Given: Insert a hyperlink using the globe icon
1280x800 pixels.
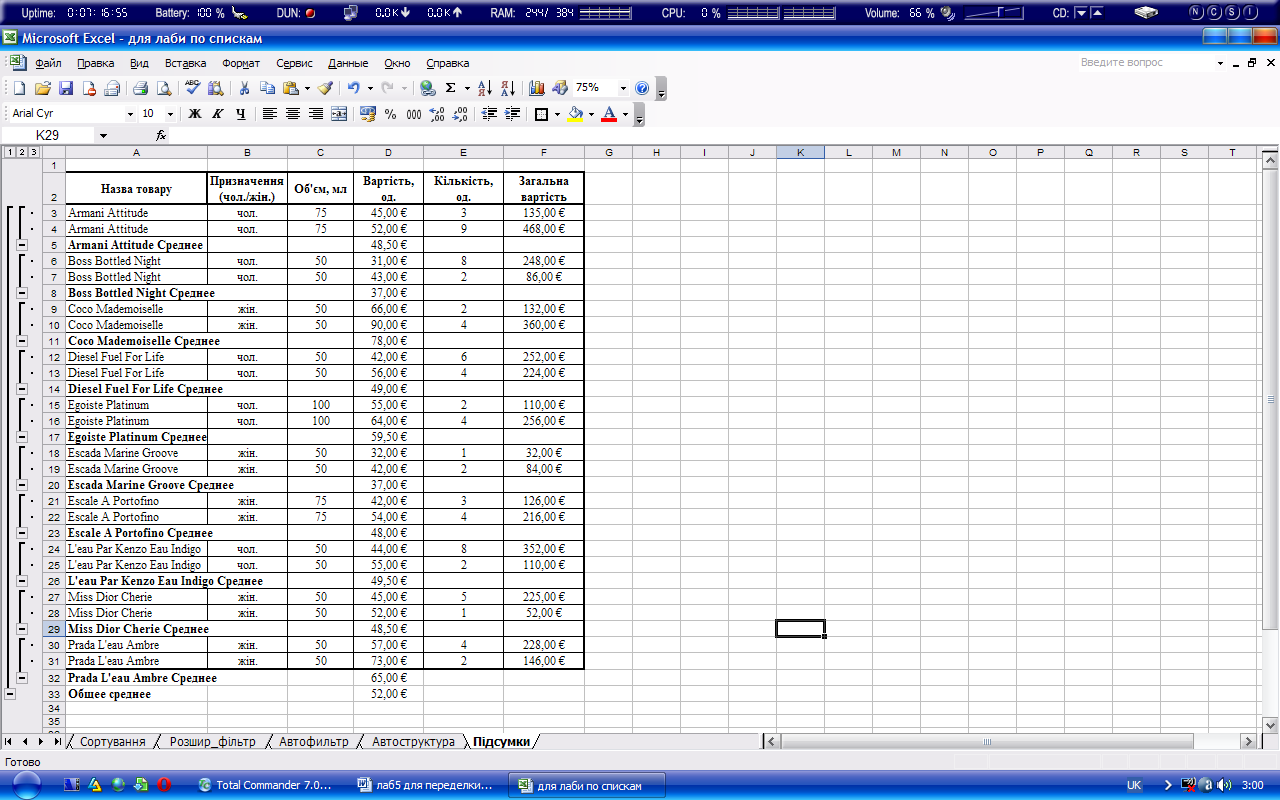Looking at the screenshot, I should pyautogui.click(x=427, y=88).
